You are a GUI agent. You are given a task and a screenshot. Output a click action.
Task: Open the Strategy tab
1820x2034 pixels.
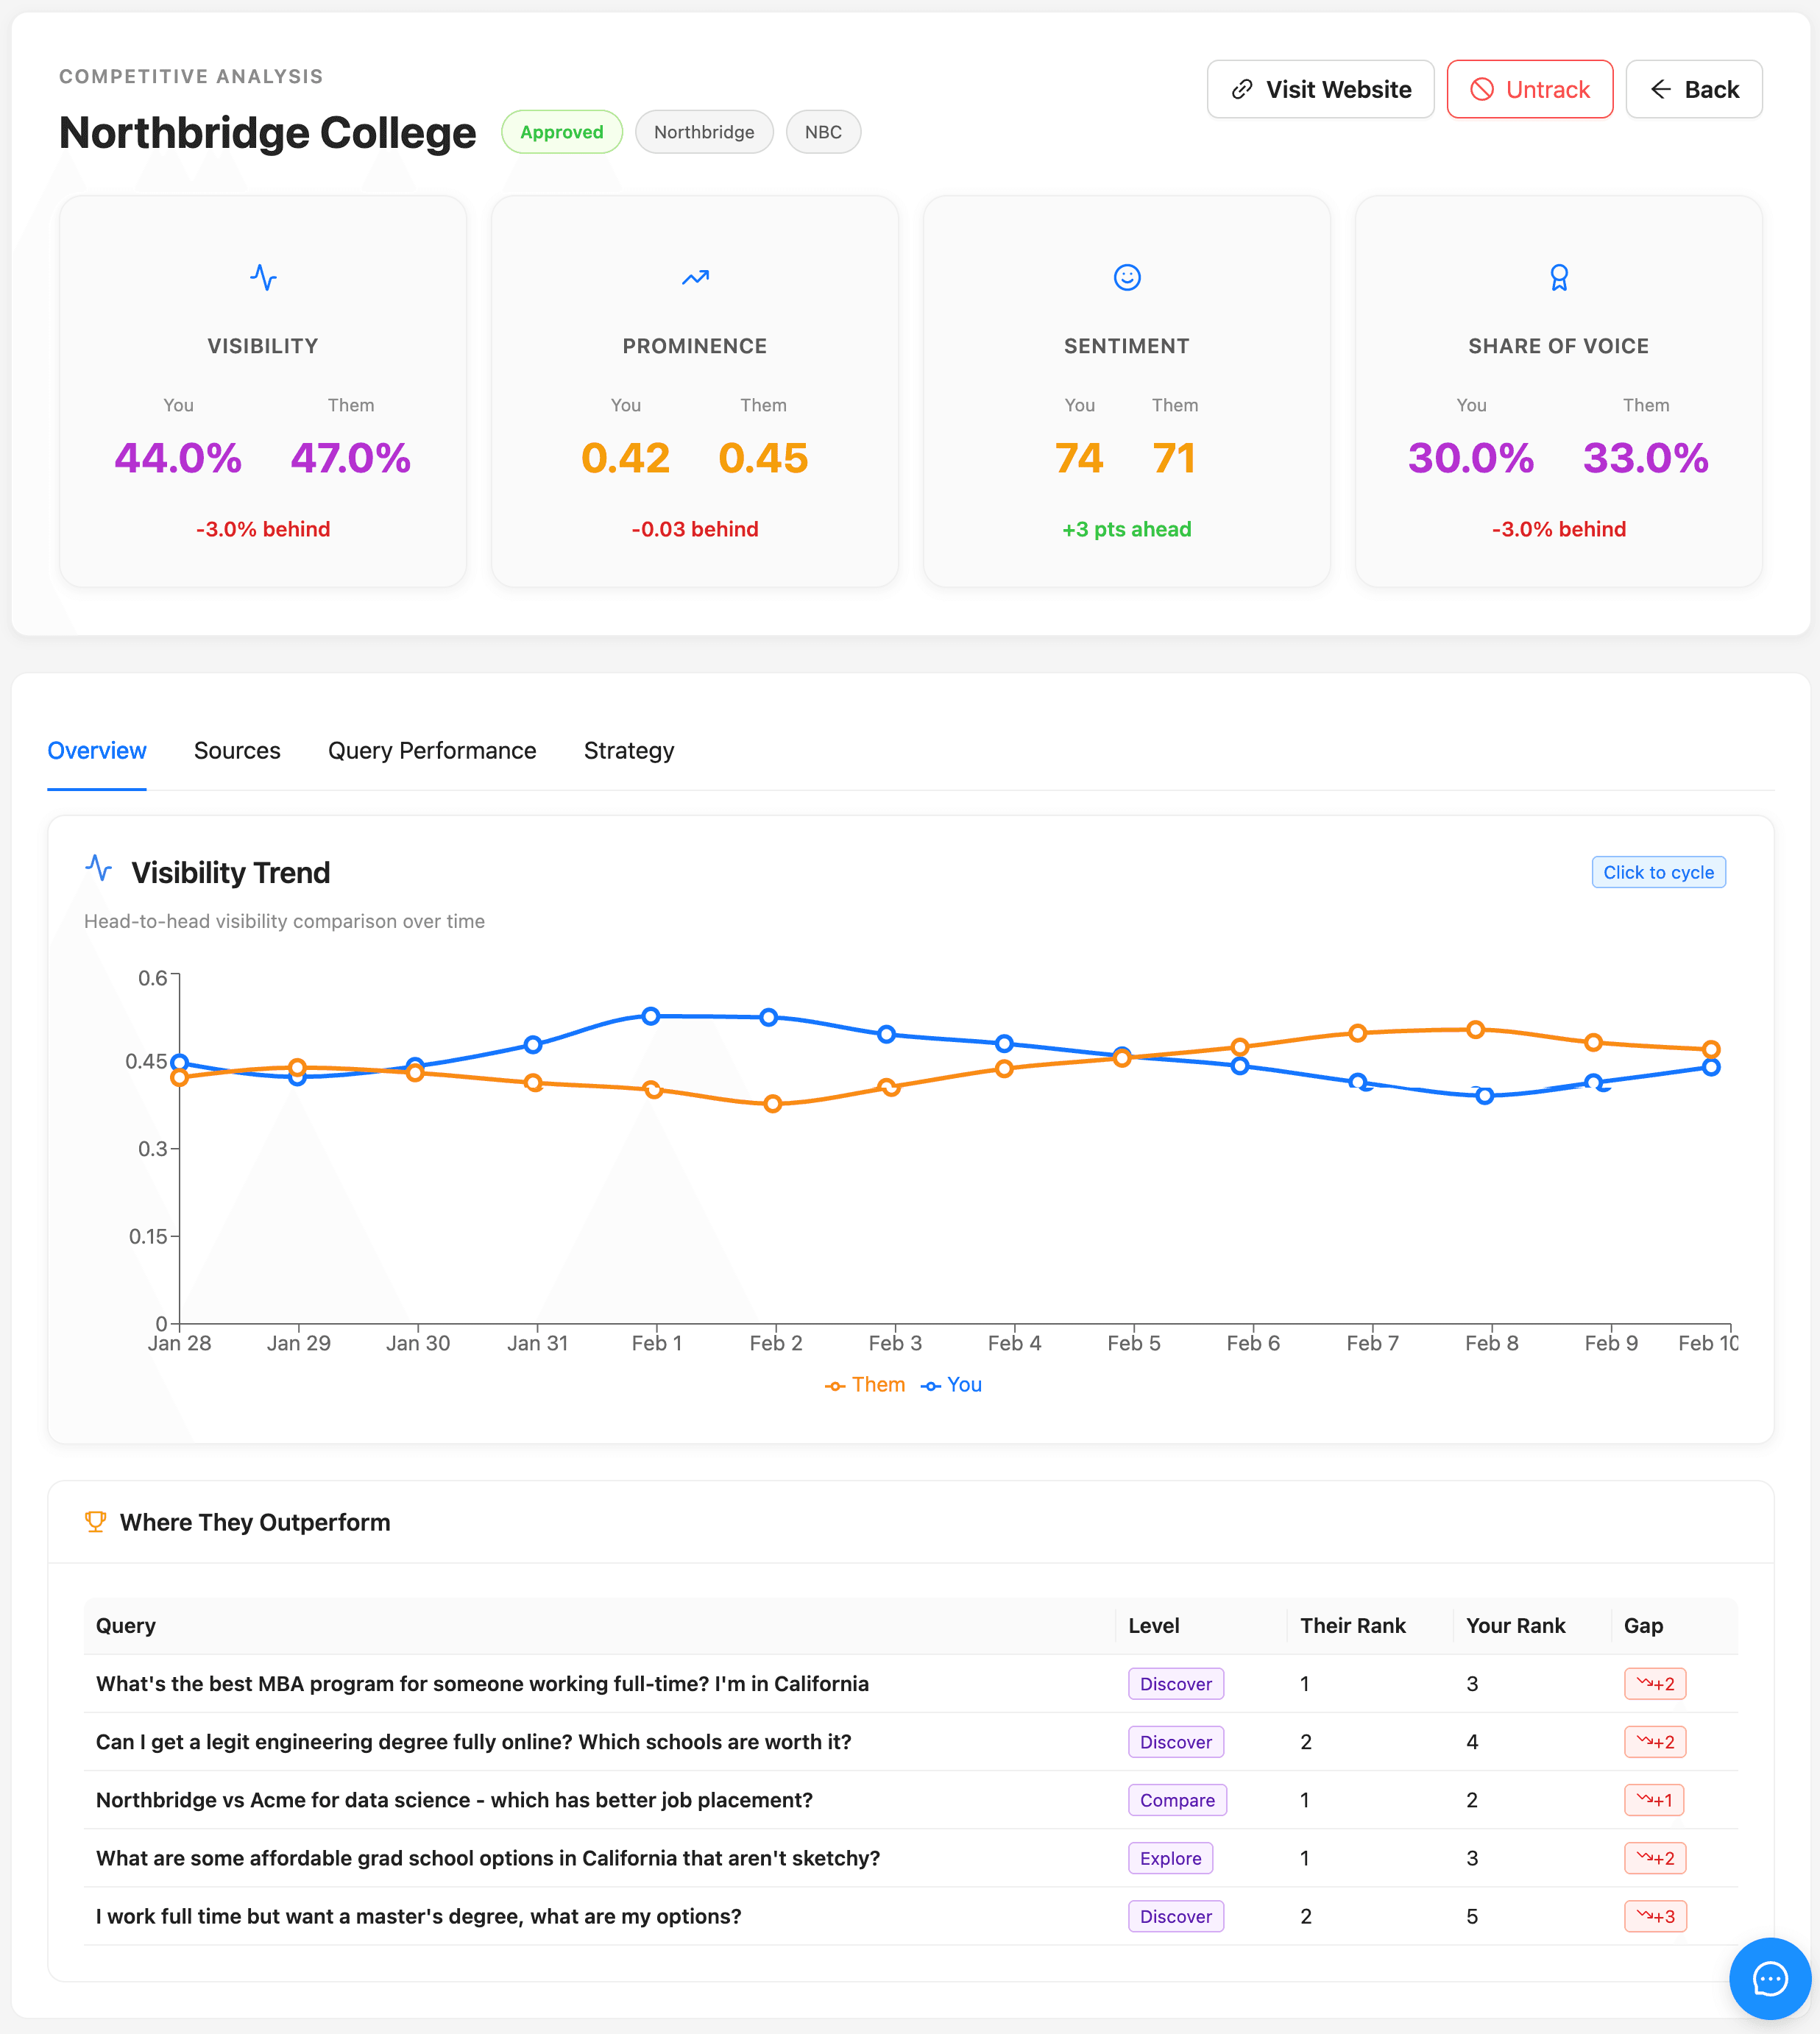pyautogui.click(x=628, y=750)
